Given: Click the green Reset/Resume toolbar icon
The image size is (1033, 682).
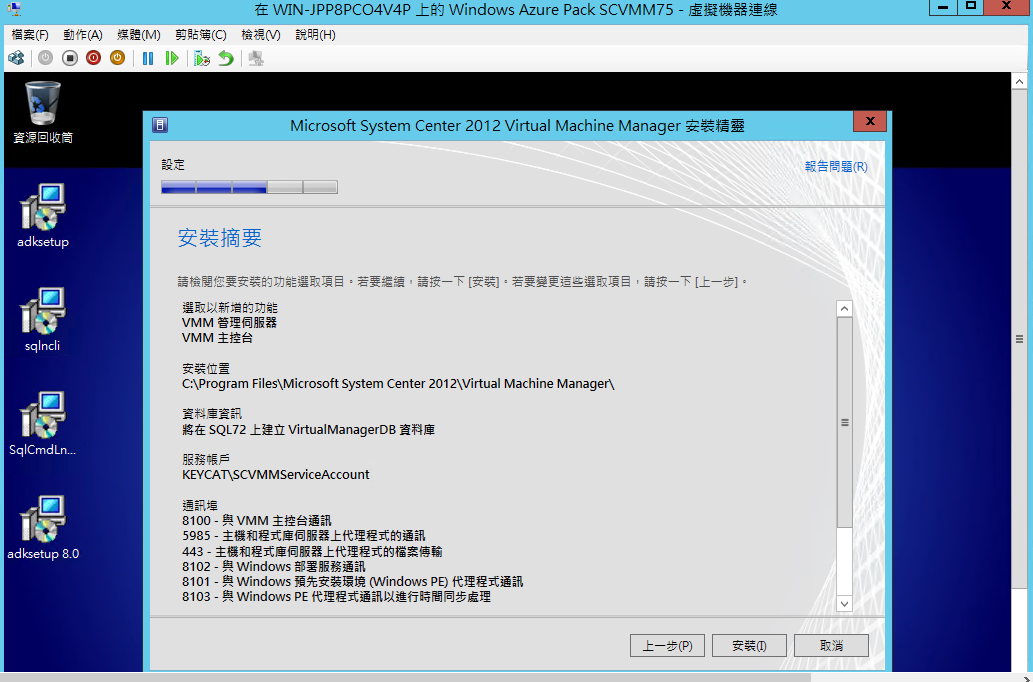Looking at the screenshot, I should pyautogui.click(x=172, y=58).
